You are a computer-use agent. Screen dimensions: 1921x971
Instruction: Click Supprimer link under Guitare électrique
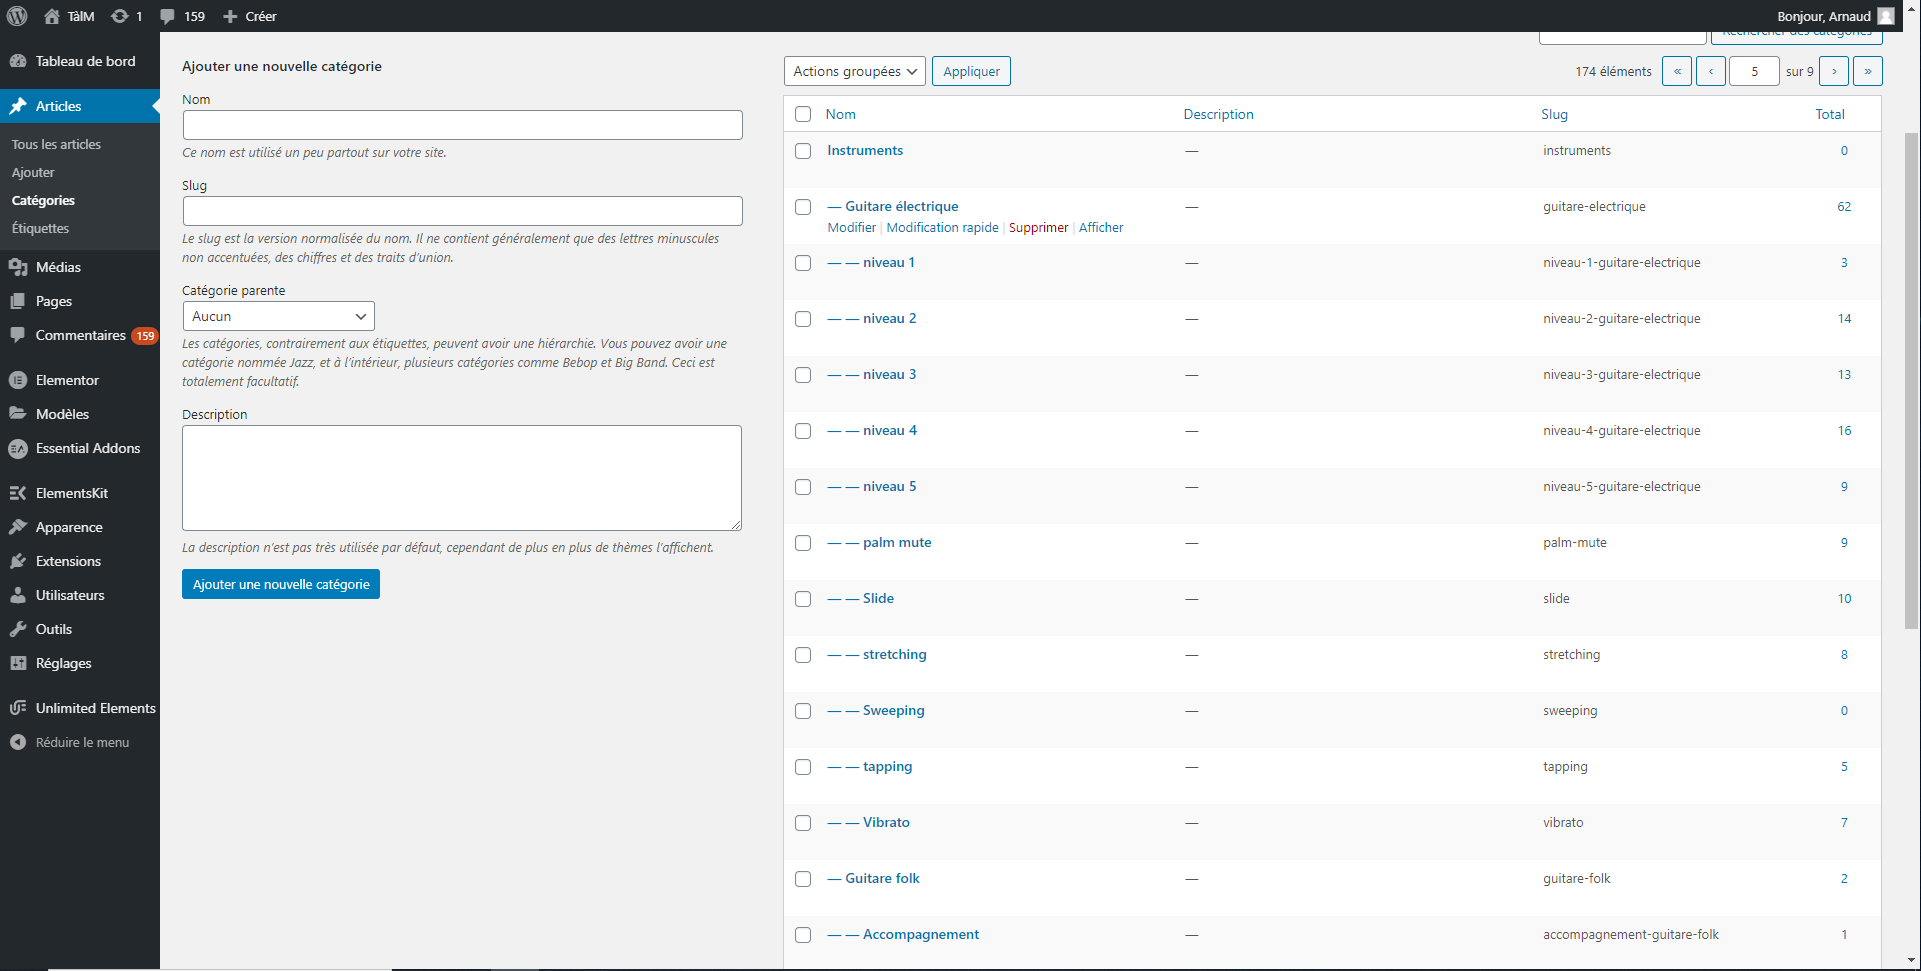point(1038,228)
